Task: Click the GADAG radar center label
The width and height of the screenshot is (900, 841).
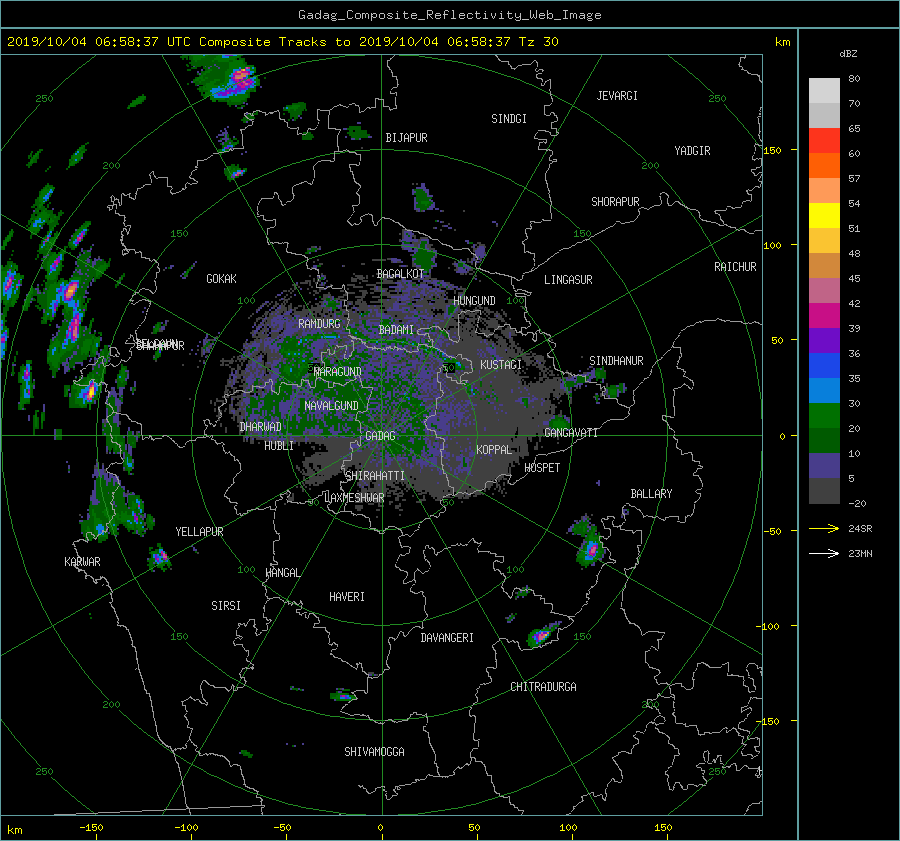Action: [380, 436]
